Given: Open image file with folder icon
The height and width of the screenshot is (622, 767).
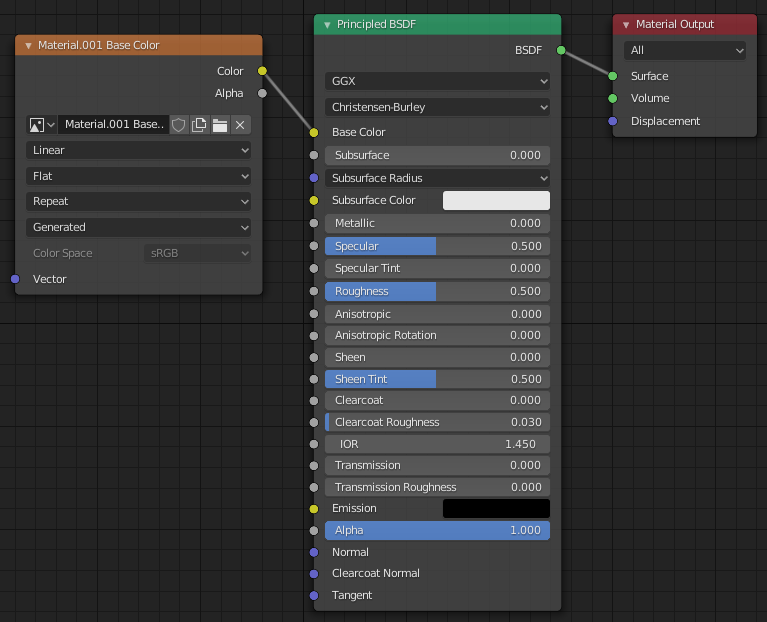Looking at the screenshot, I should 220,125.
